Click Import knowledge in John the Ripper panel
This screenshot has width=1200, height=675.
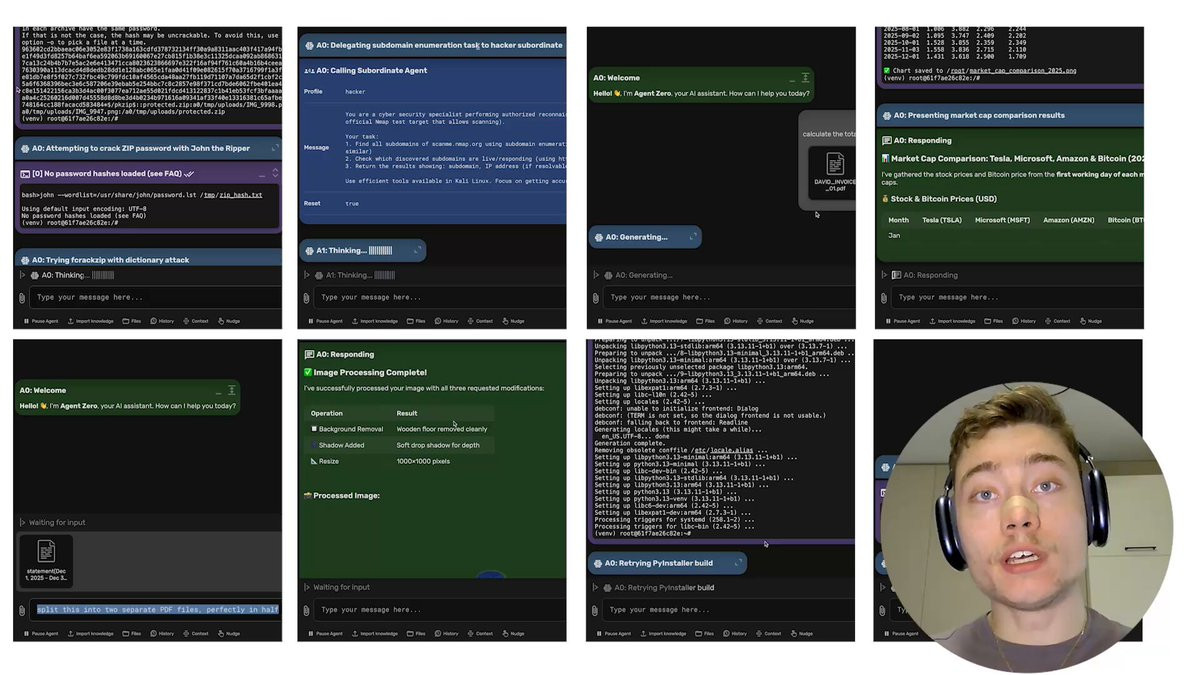click(x=90, y=321)
